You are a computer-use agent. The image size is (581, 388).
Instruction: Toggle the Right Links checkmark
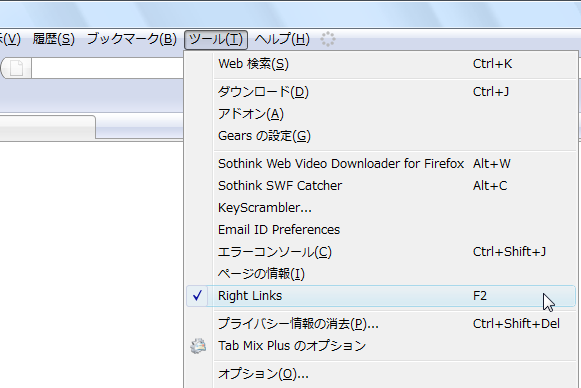click(197, 295)
